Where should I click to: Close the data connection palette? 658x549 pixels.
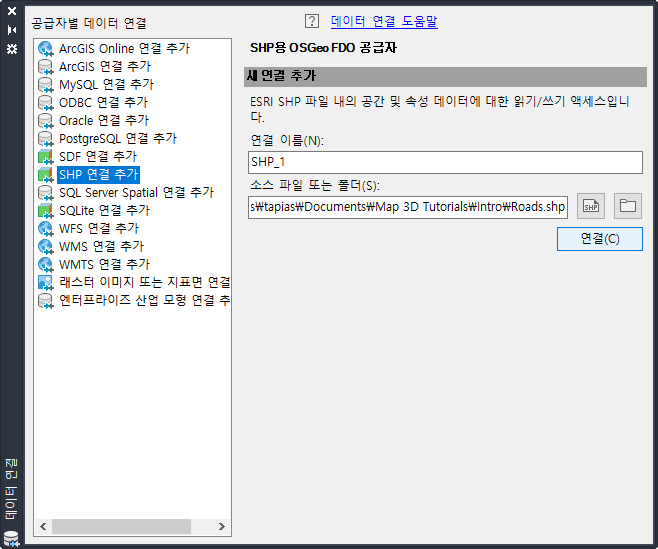coord(12,11)
